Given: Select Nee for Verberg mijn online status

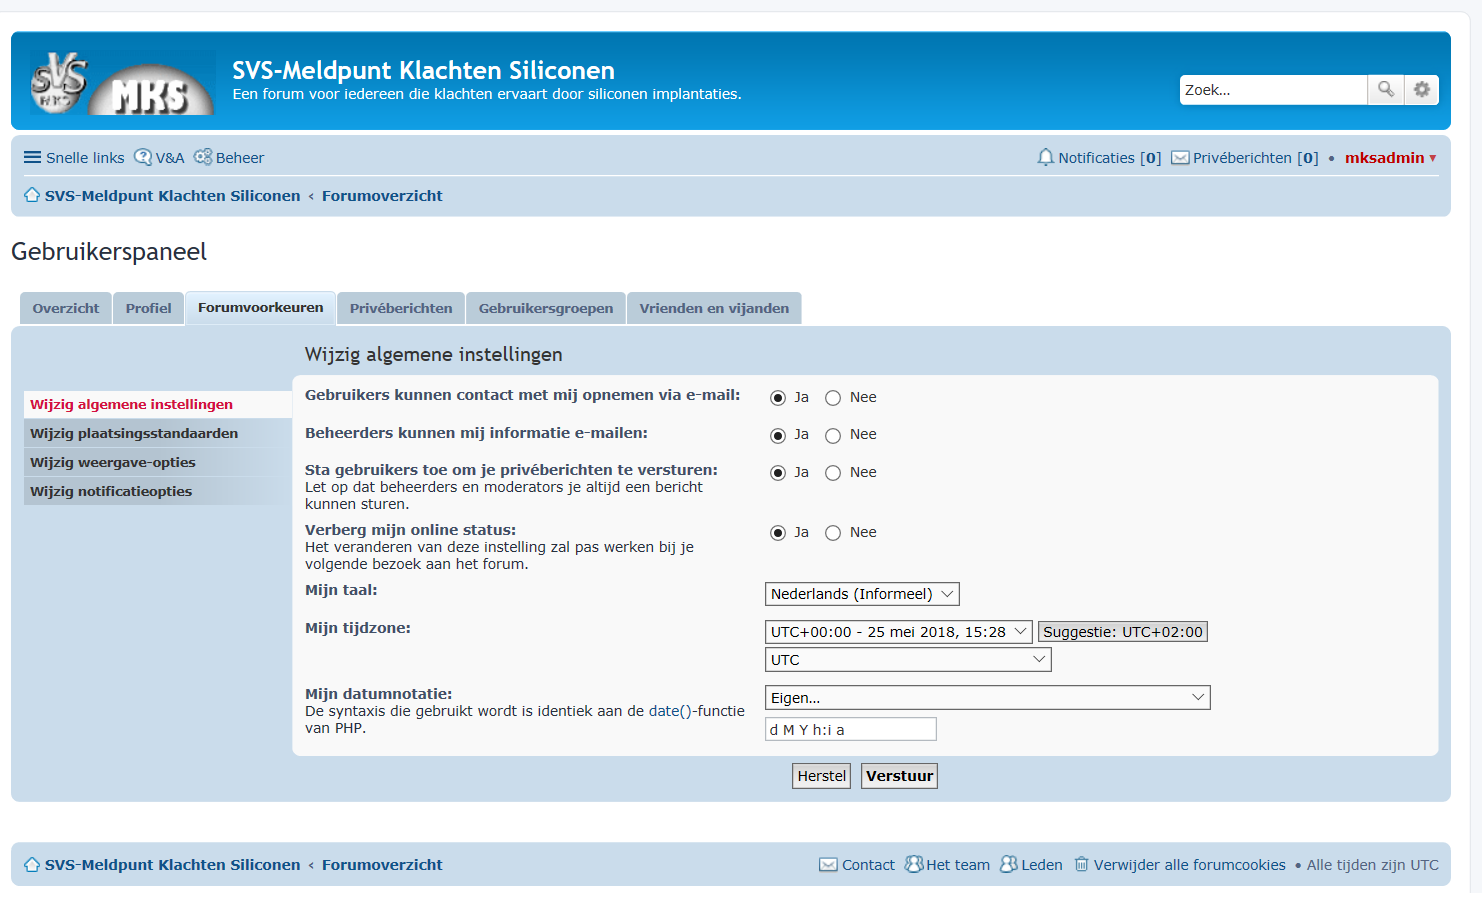Looking at the screenshot, I should [x=833, y=533].
